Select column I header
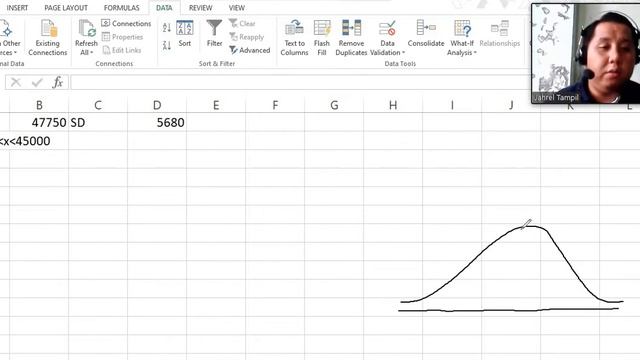Viewport: 640px width, 360px height. point(452,105)
